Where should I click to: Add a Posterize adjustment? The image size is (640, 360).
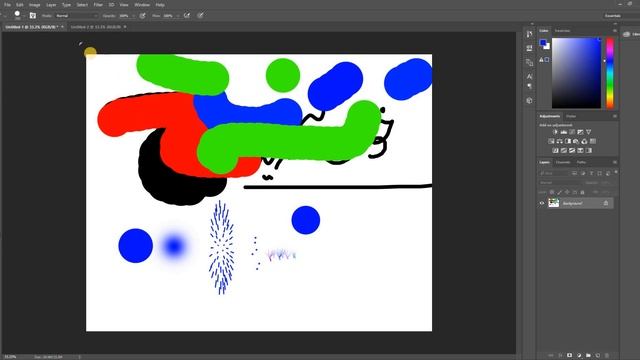click(x=564, y=151)
